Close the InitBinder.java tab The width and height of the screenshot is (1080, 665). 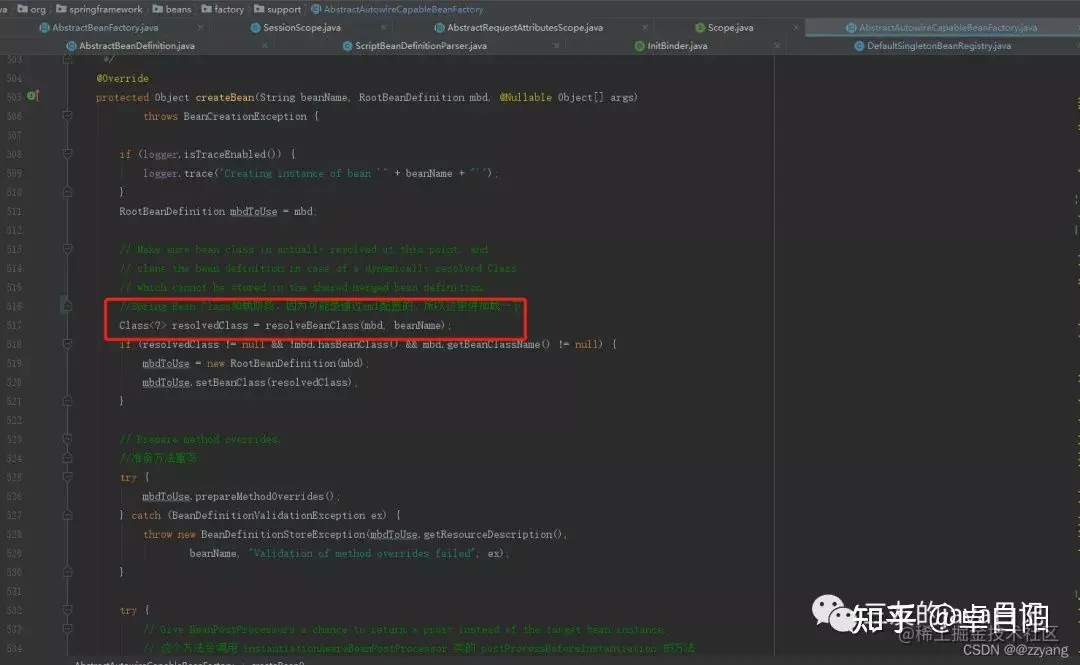coord(777,46)
